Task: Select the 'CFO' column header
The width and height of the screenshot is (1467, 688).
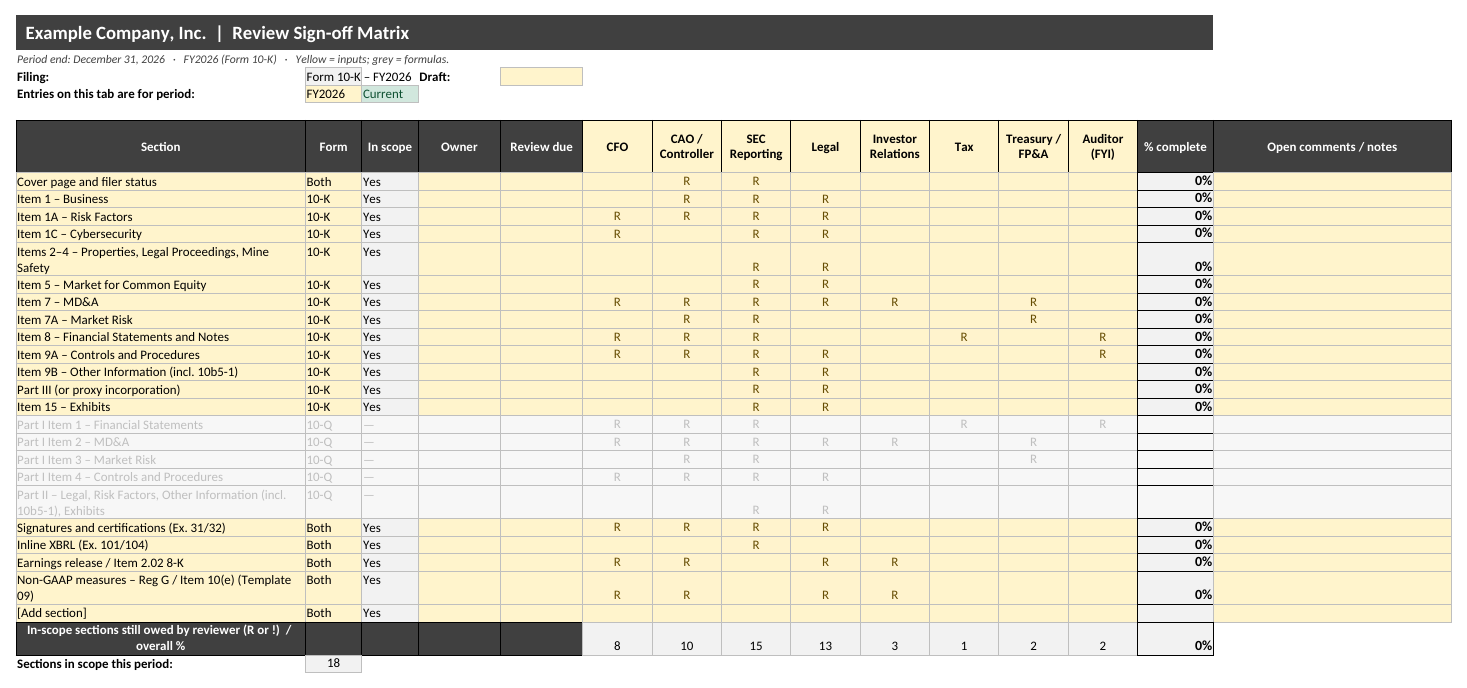Action: pos(617,147)
